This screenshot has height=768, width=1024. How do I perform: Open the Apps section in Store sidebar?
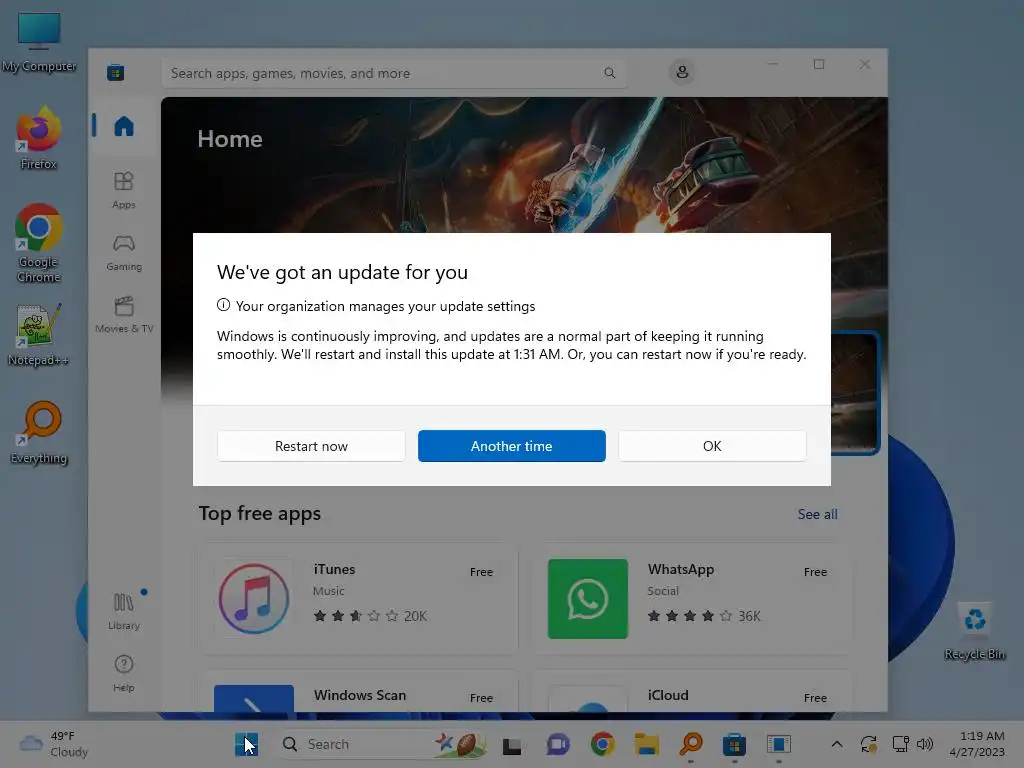point(123,190)
